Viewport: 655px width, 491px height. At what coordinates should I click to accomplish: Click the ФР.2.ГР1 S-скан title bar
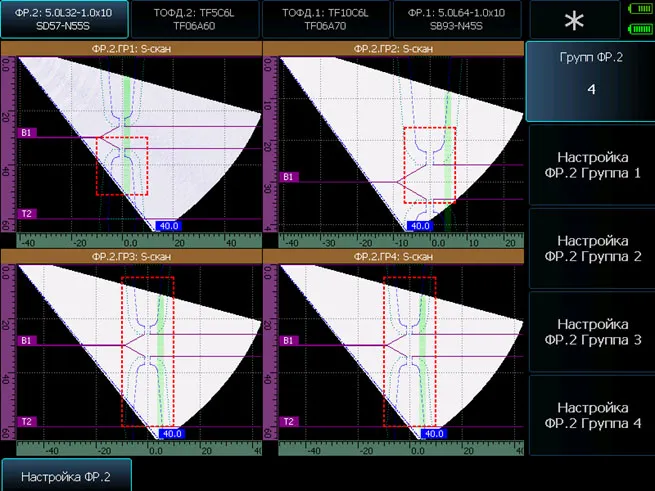(x=131, y=49)
